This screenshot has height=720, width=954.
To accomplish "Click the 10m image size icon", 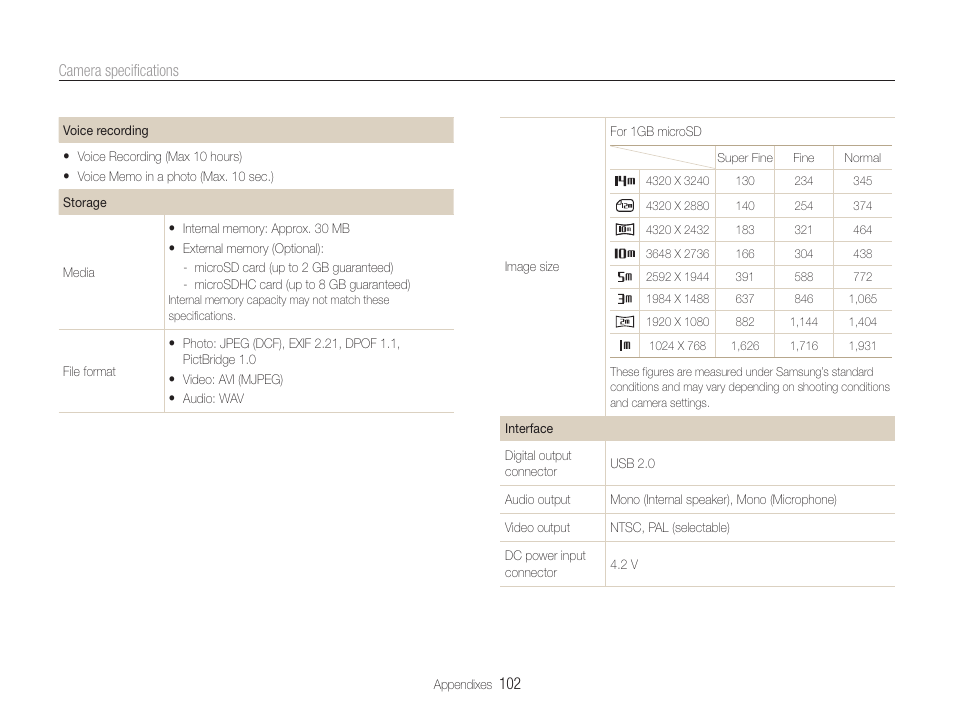I will [x=624, y=253].
